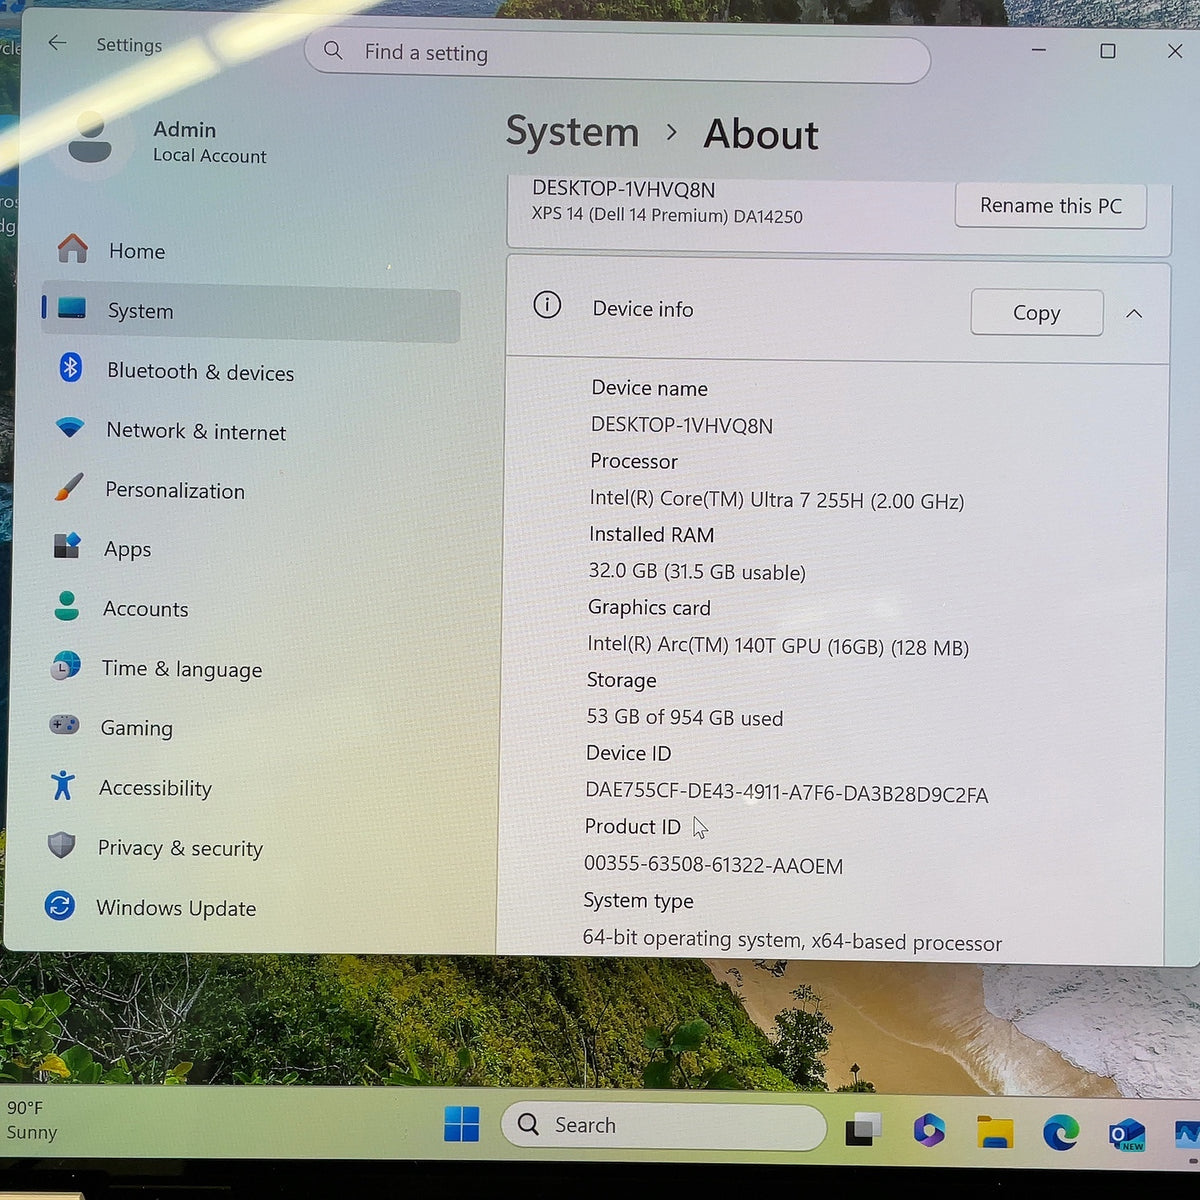Click the Accounts person icon

pyautogui.click(x=66, y=606)
